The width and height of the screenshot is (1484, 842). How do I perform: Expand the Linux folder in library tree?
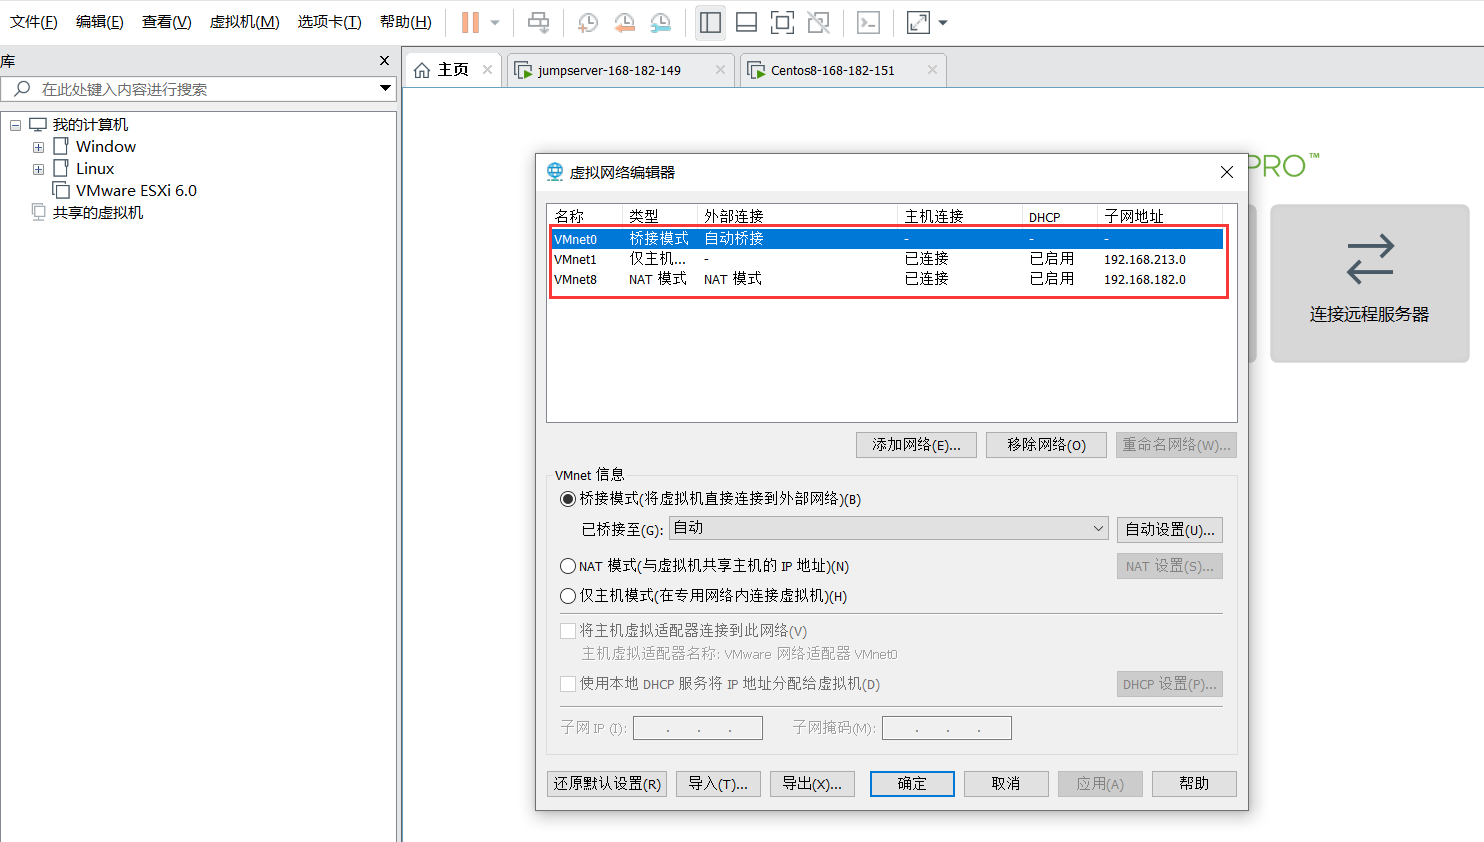click(38, 169)
